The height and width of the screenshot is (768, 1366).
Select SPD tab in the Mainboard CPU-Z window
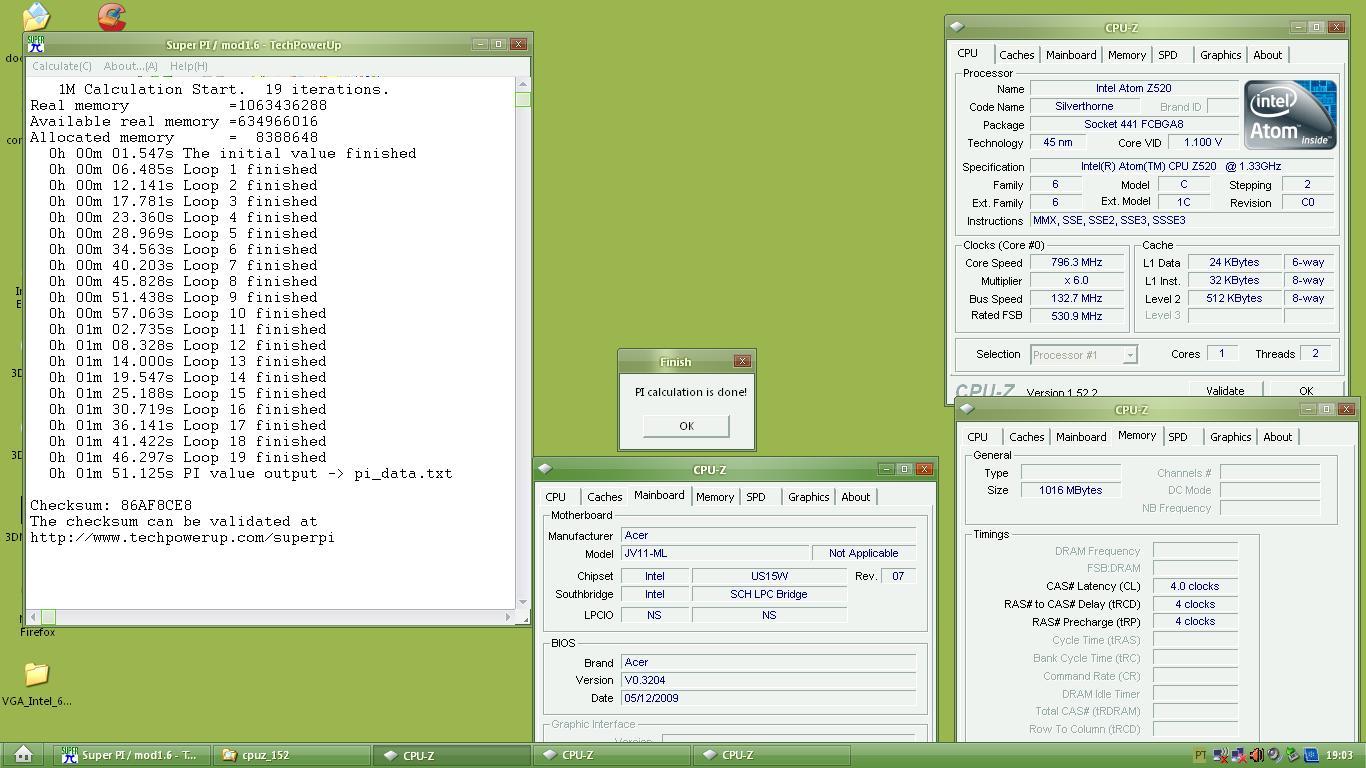(756, 497)
